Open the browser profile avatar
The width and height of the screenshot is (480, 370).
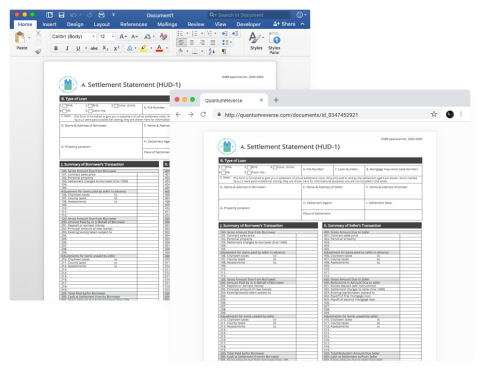click(450, 114)
